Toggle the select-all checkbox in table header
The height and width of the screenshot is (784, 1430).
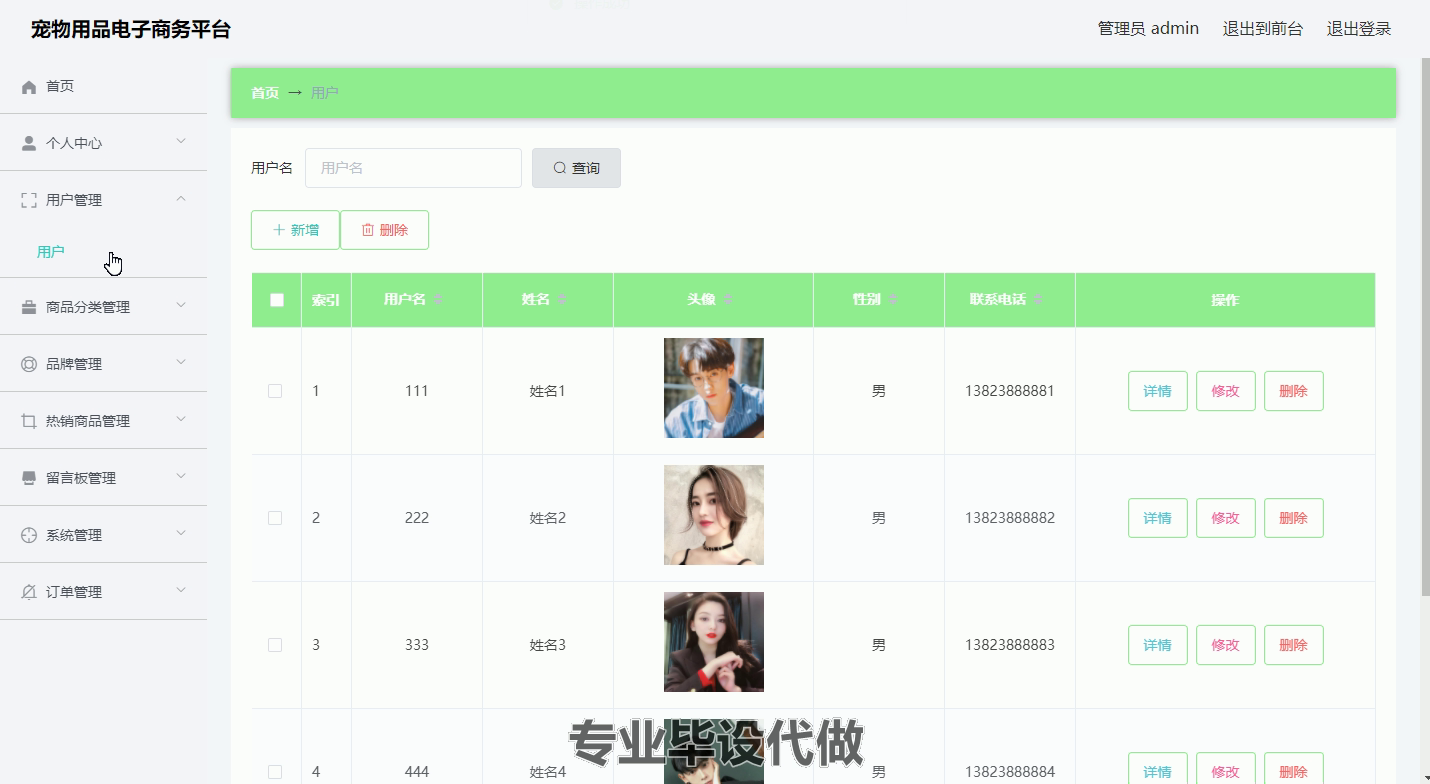(x=277, y=300)
